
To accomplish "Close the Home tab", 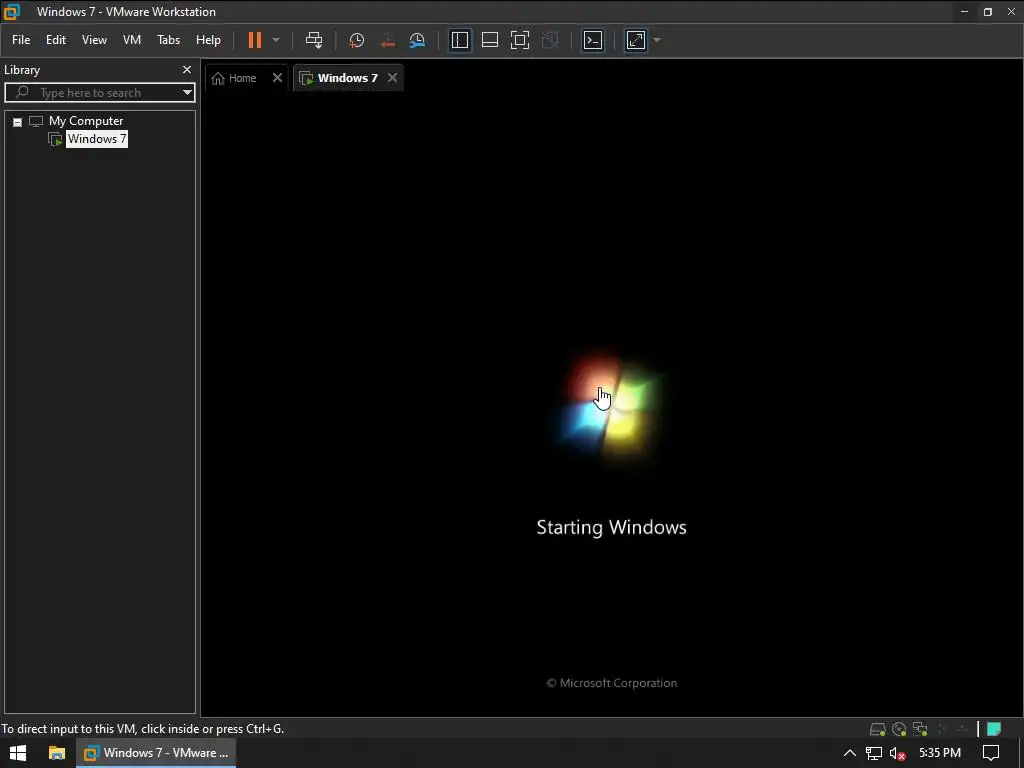I will (278, 78).
